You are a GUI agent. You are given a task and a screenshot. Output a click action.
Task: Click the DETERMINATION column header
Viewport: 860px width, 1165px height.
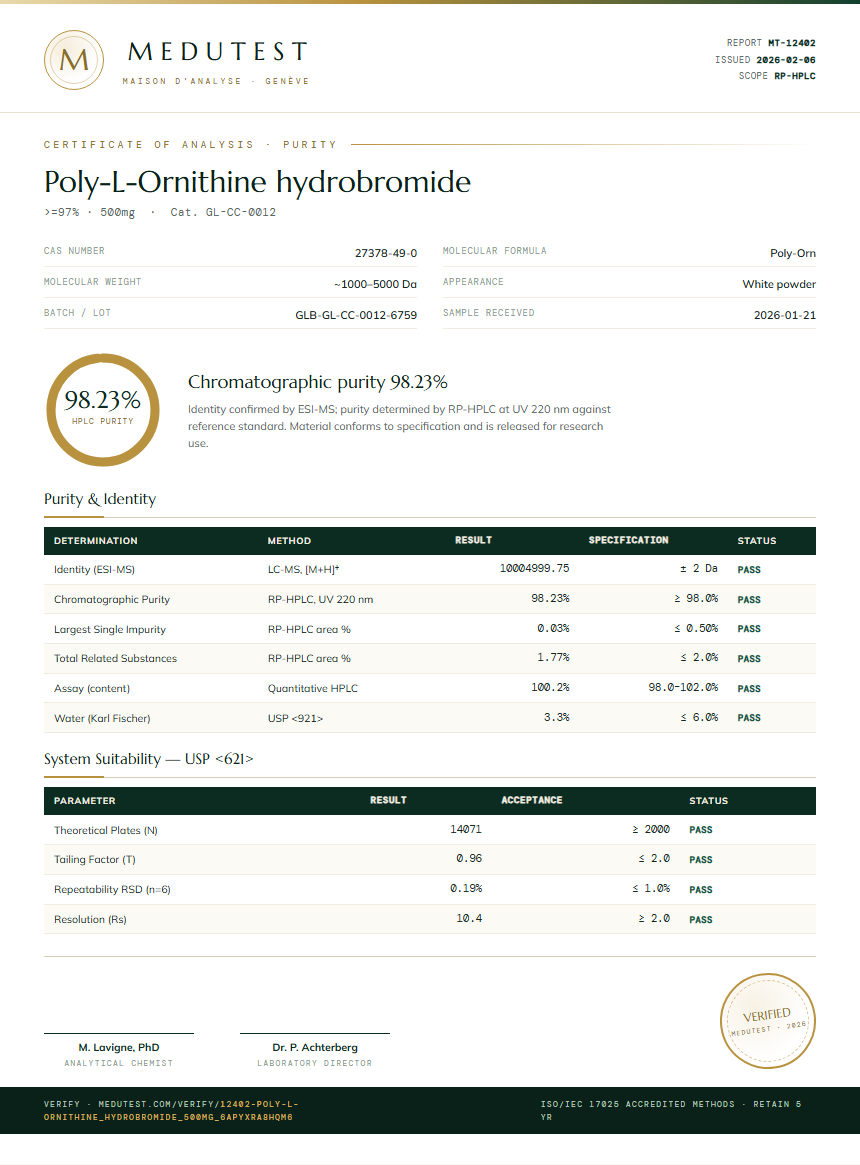click(95, 541)
